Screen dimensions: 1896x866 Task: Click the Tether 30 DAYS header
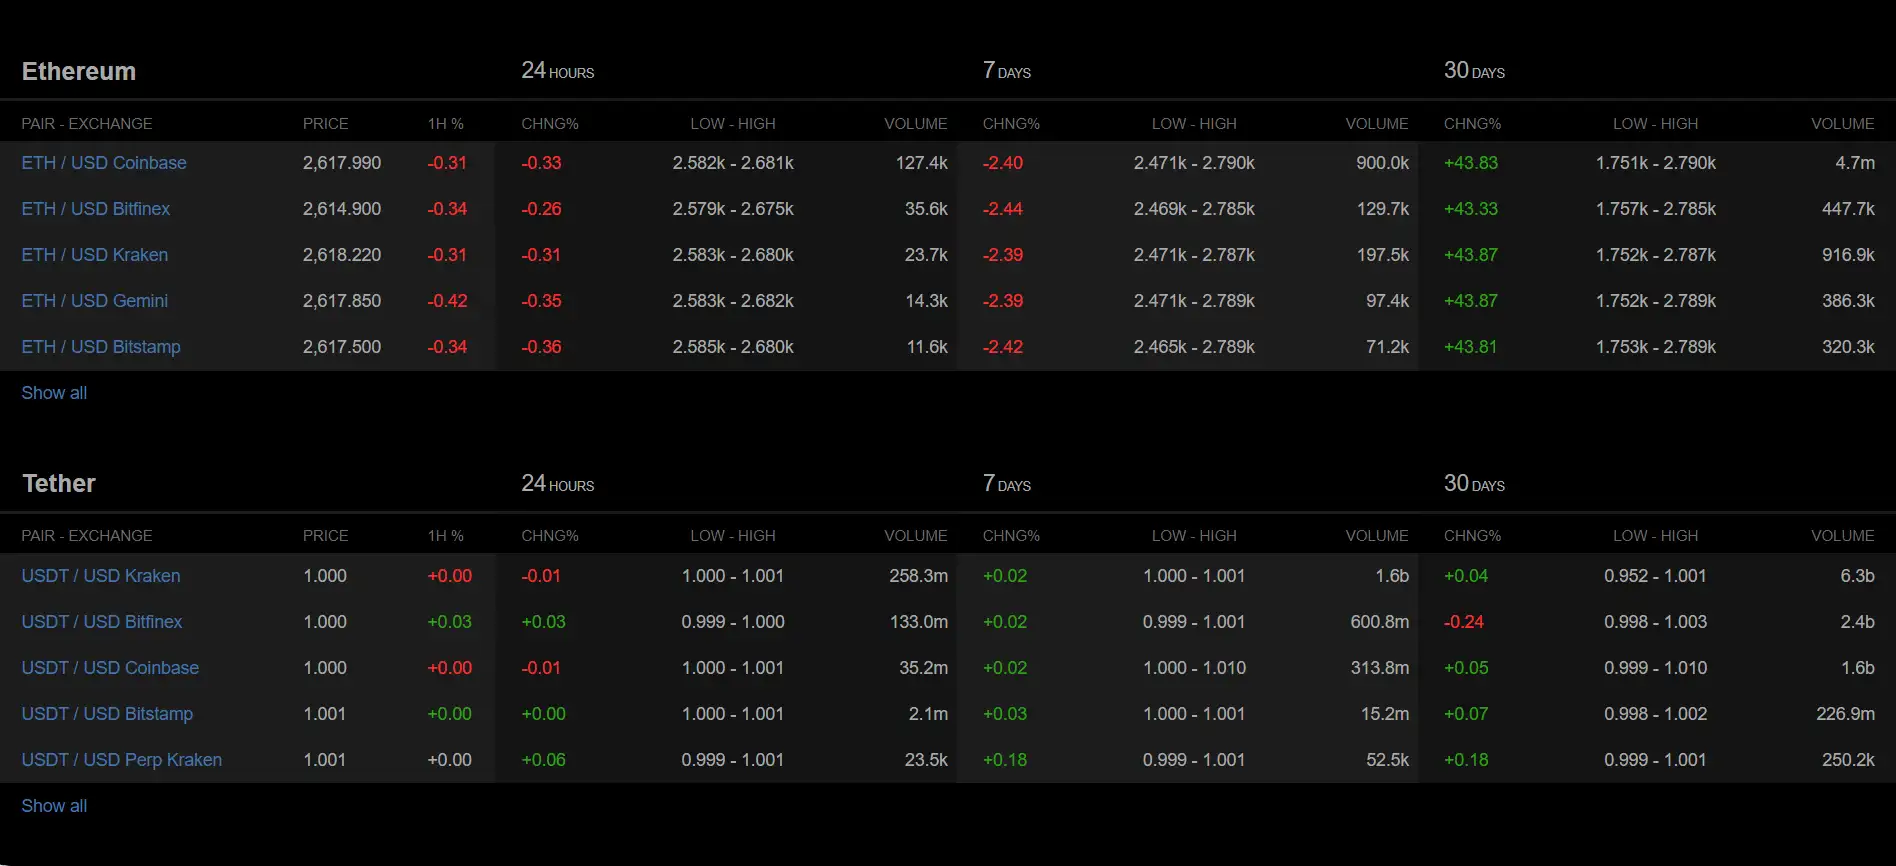1474,484
